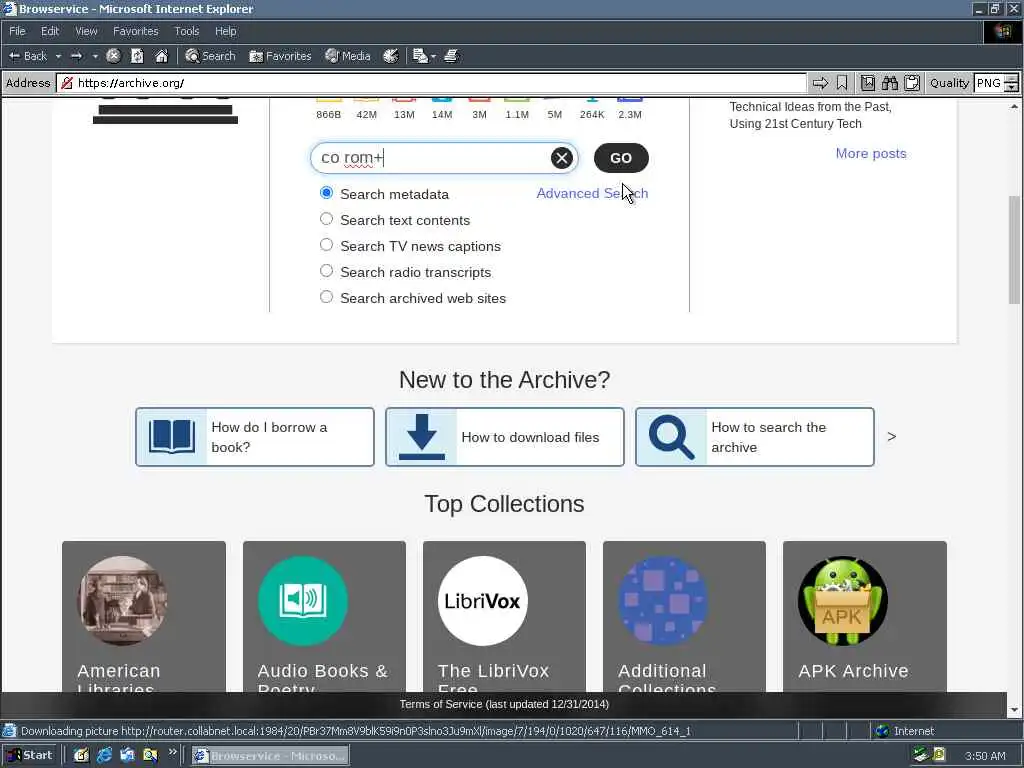
Task: Click the save page image icon
Action: point(867,83)
